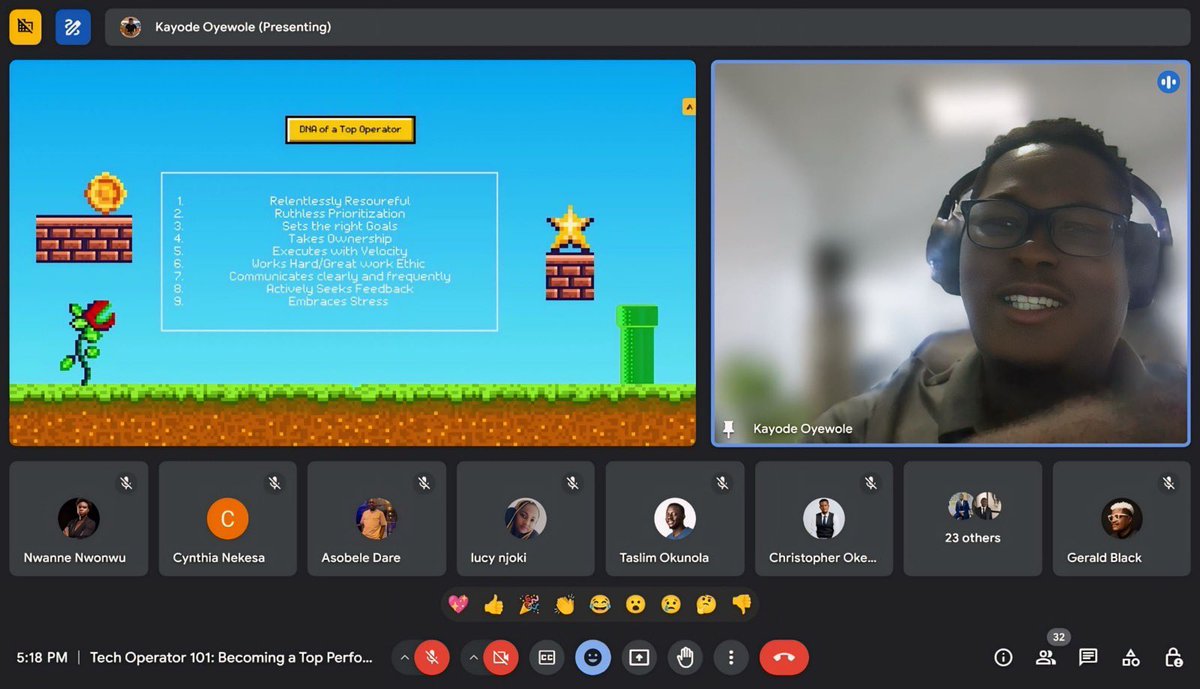The image size is (1200, 689).
Task: Click muted mic icon on Gerald Black
Action: coord(1169,483)
